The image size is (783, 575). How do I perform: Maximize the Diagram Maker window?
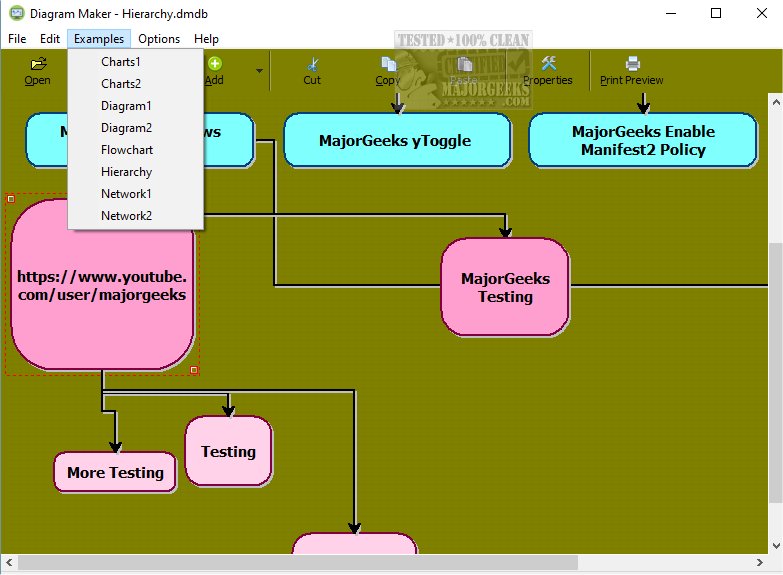[x=716, y=13]
